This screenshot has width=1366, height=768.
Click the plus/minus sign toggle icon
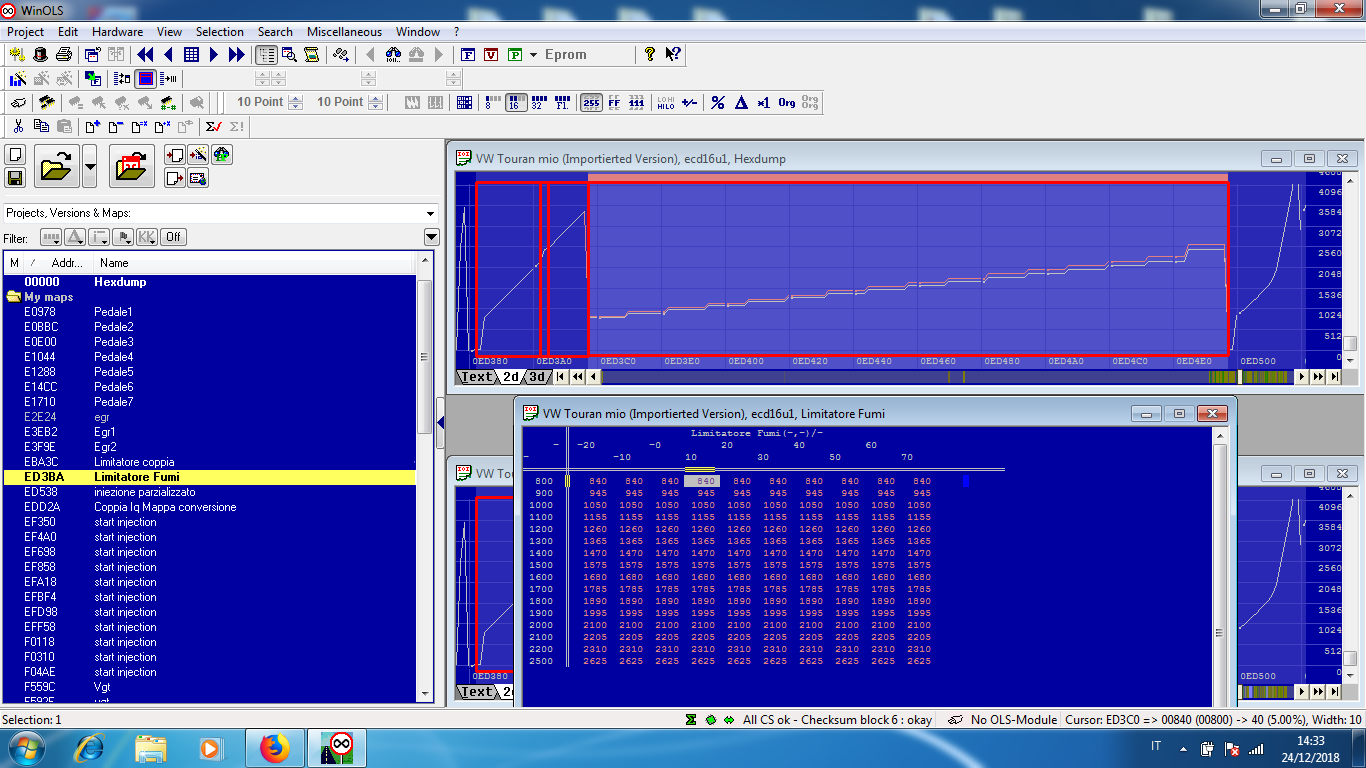tap(689, 102)
